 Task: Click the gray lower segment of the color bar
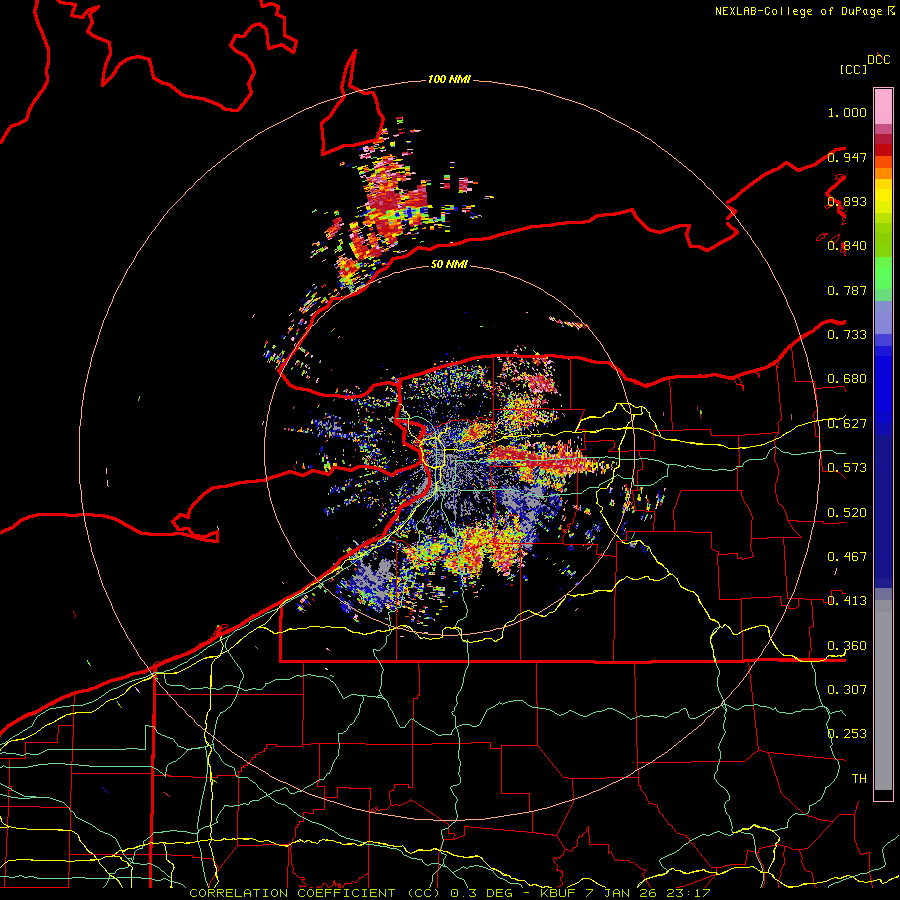(x=883, y=695)
